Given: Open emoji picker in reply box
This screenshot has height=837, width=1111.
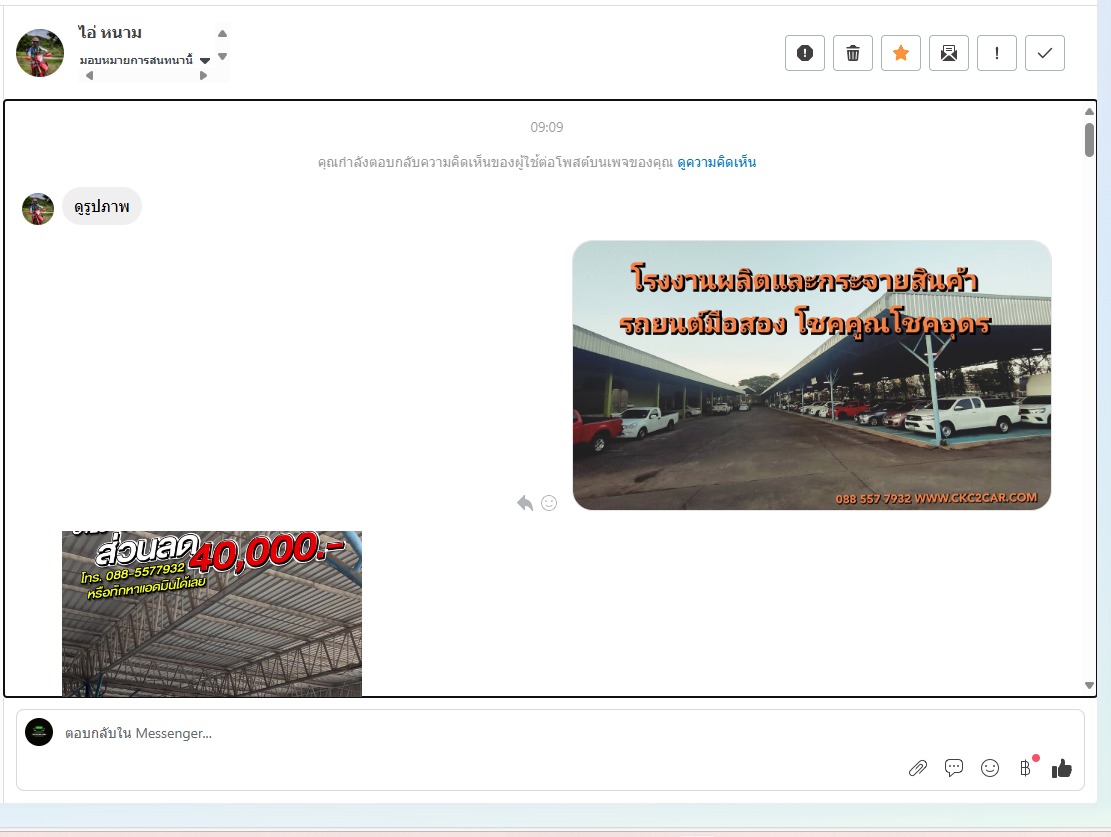Looking at the screenshot, I should 990,768.
